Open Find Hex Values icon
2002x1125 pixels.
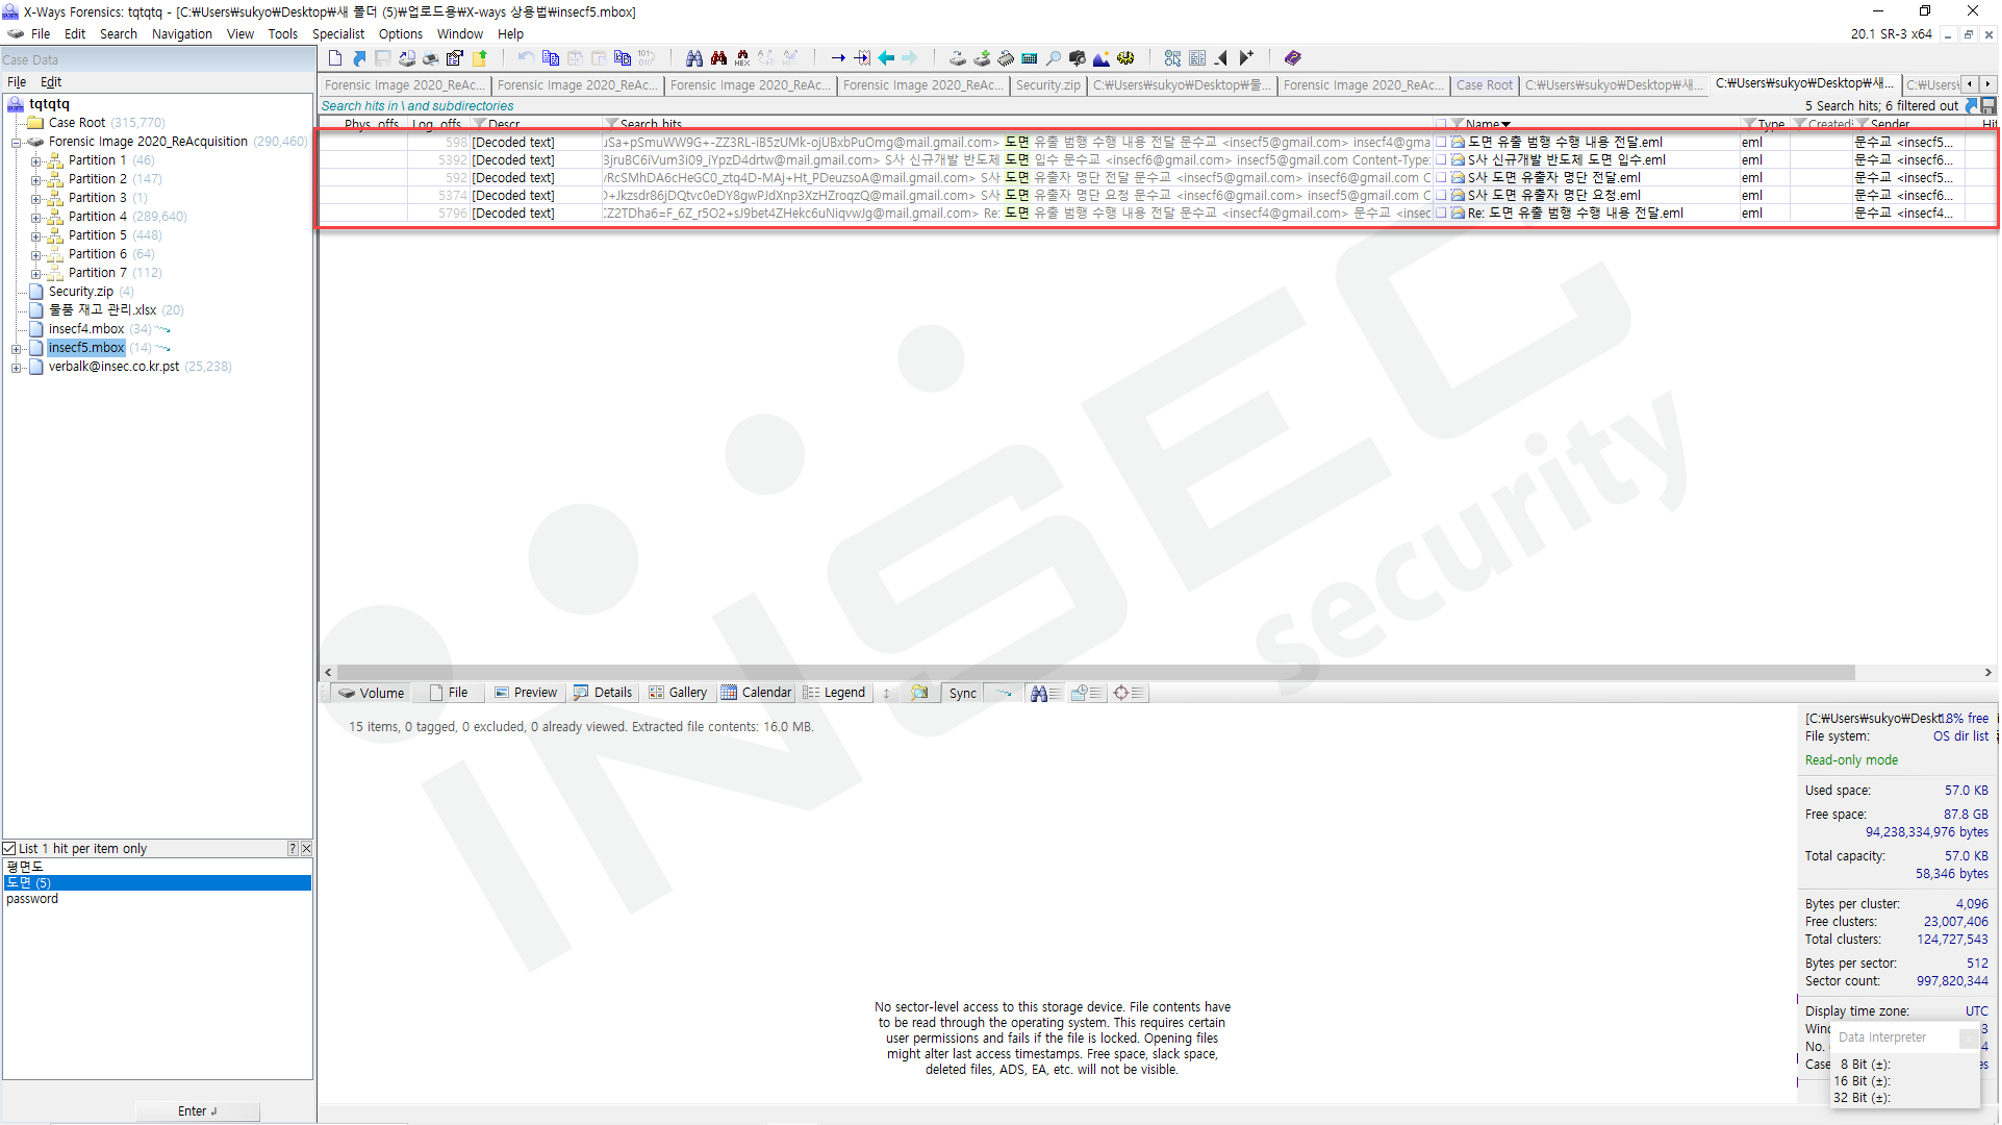[x=742, y=58]
